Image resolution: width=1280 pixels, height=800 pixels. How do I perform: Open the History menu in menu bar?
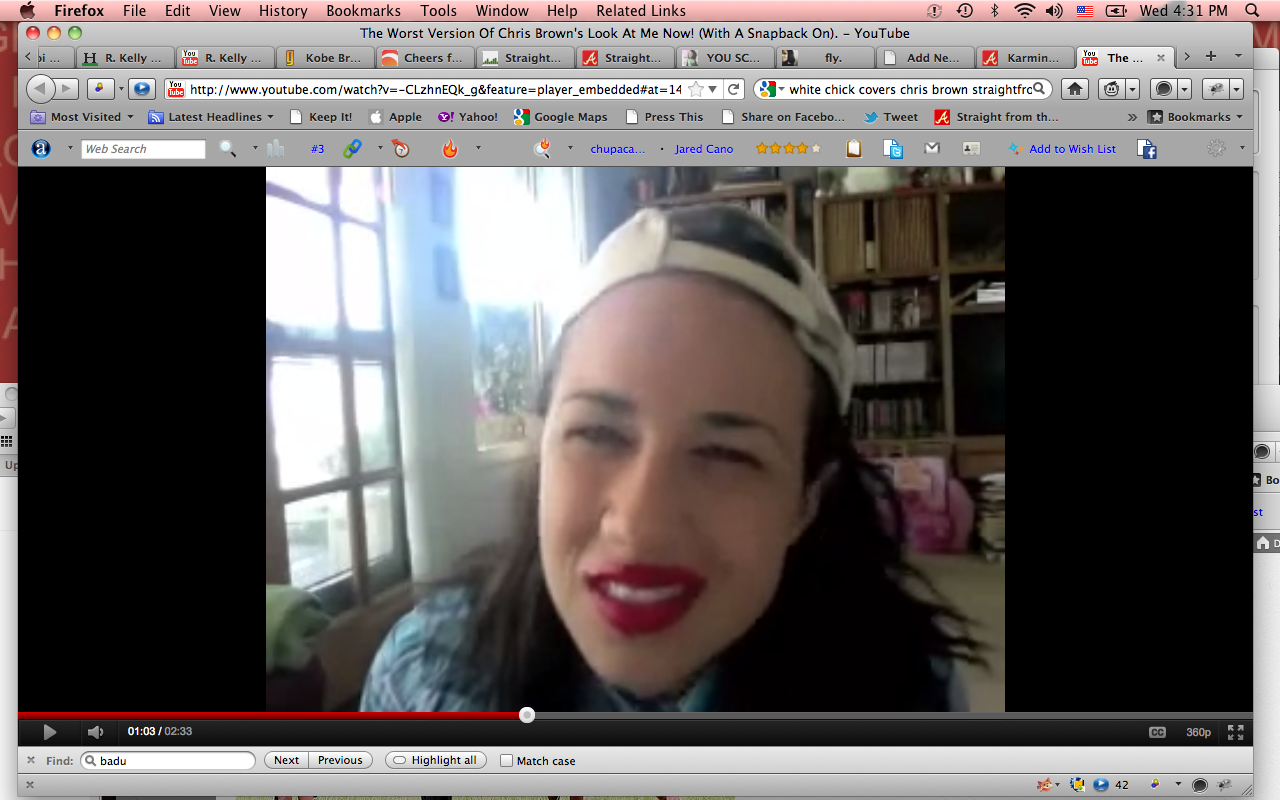283,11
